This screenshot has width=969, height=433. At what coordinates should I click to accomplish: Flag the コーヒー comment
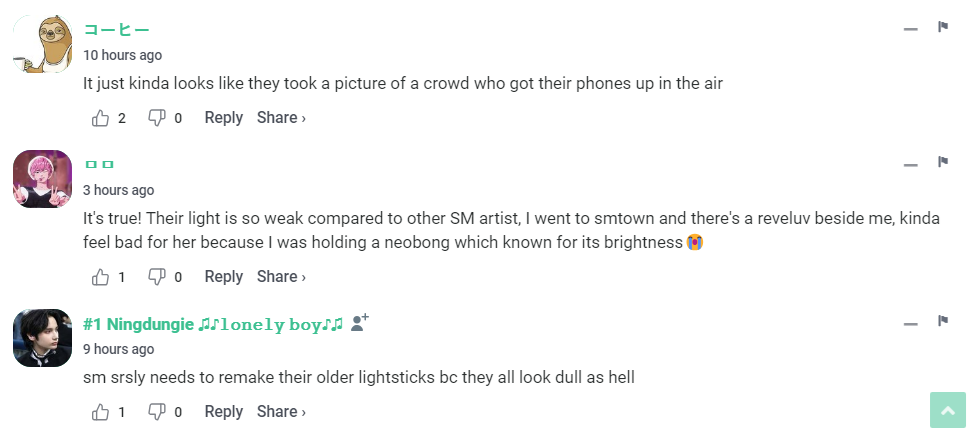pos(942,27)
